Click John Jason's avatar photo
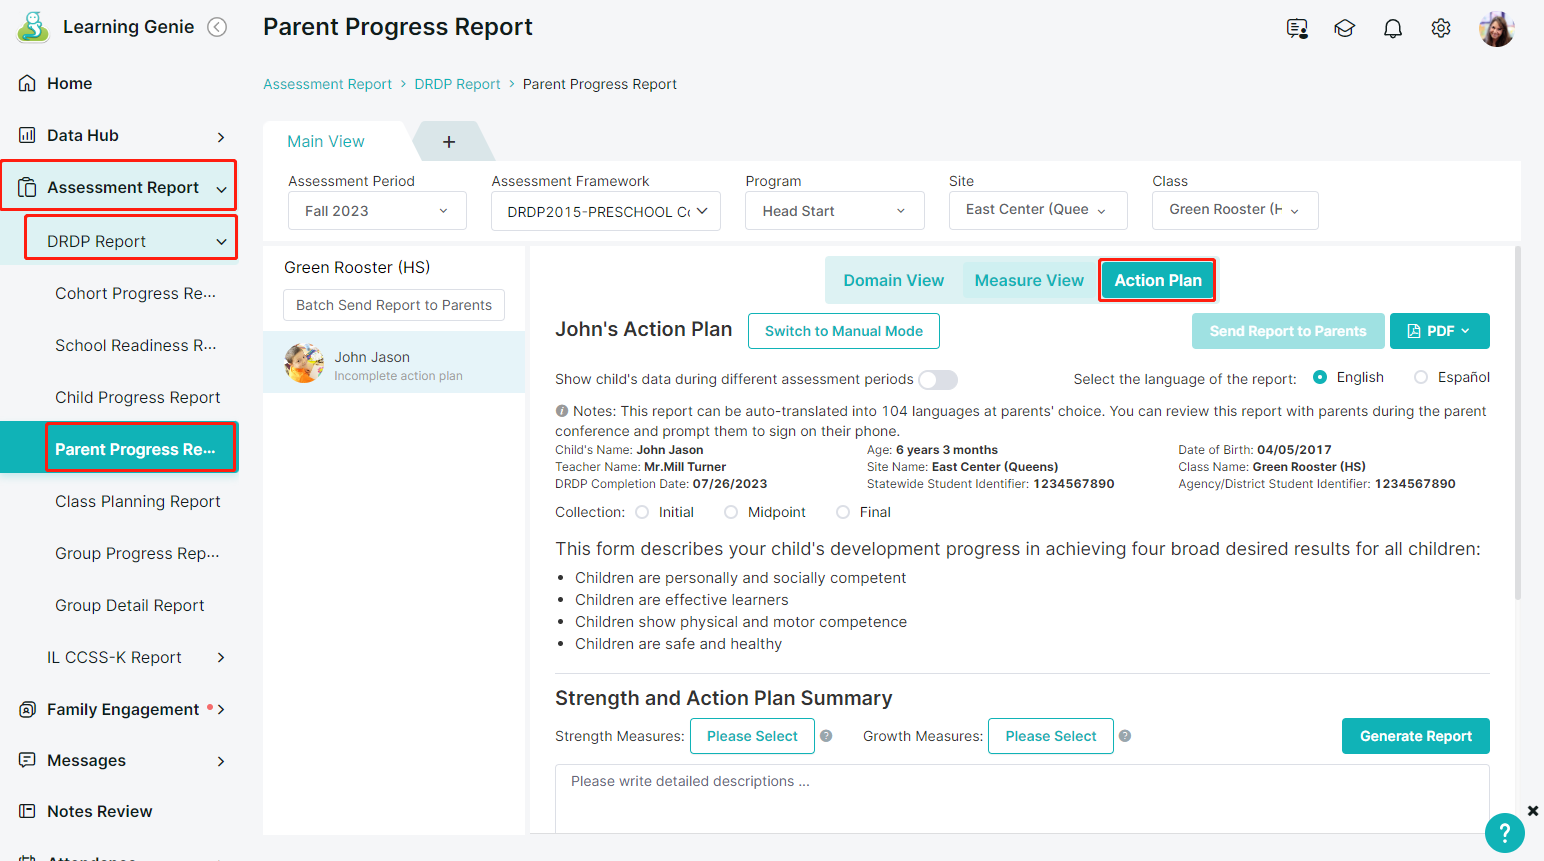The height and width of the screenshot is (861, 1544). point(304,363)
